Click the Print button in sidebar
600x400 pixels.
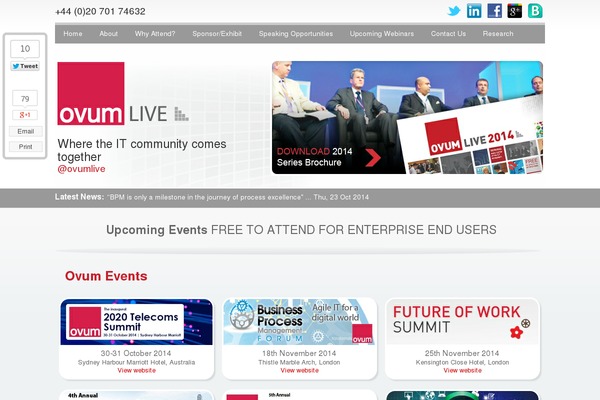[26, 147]
